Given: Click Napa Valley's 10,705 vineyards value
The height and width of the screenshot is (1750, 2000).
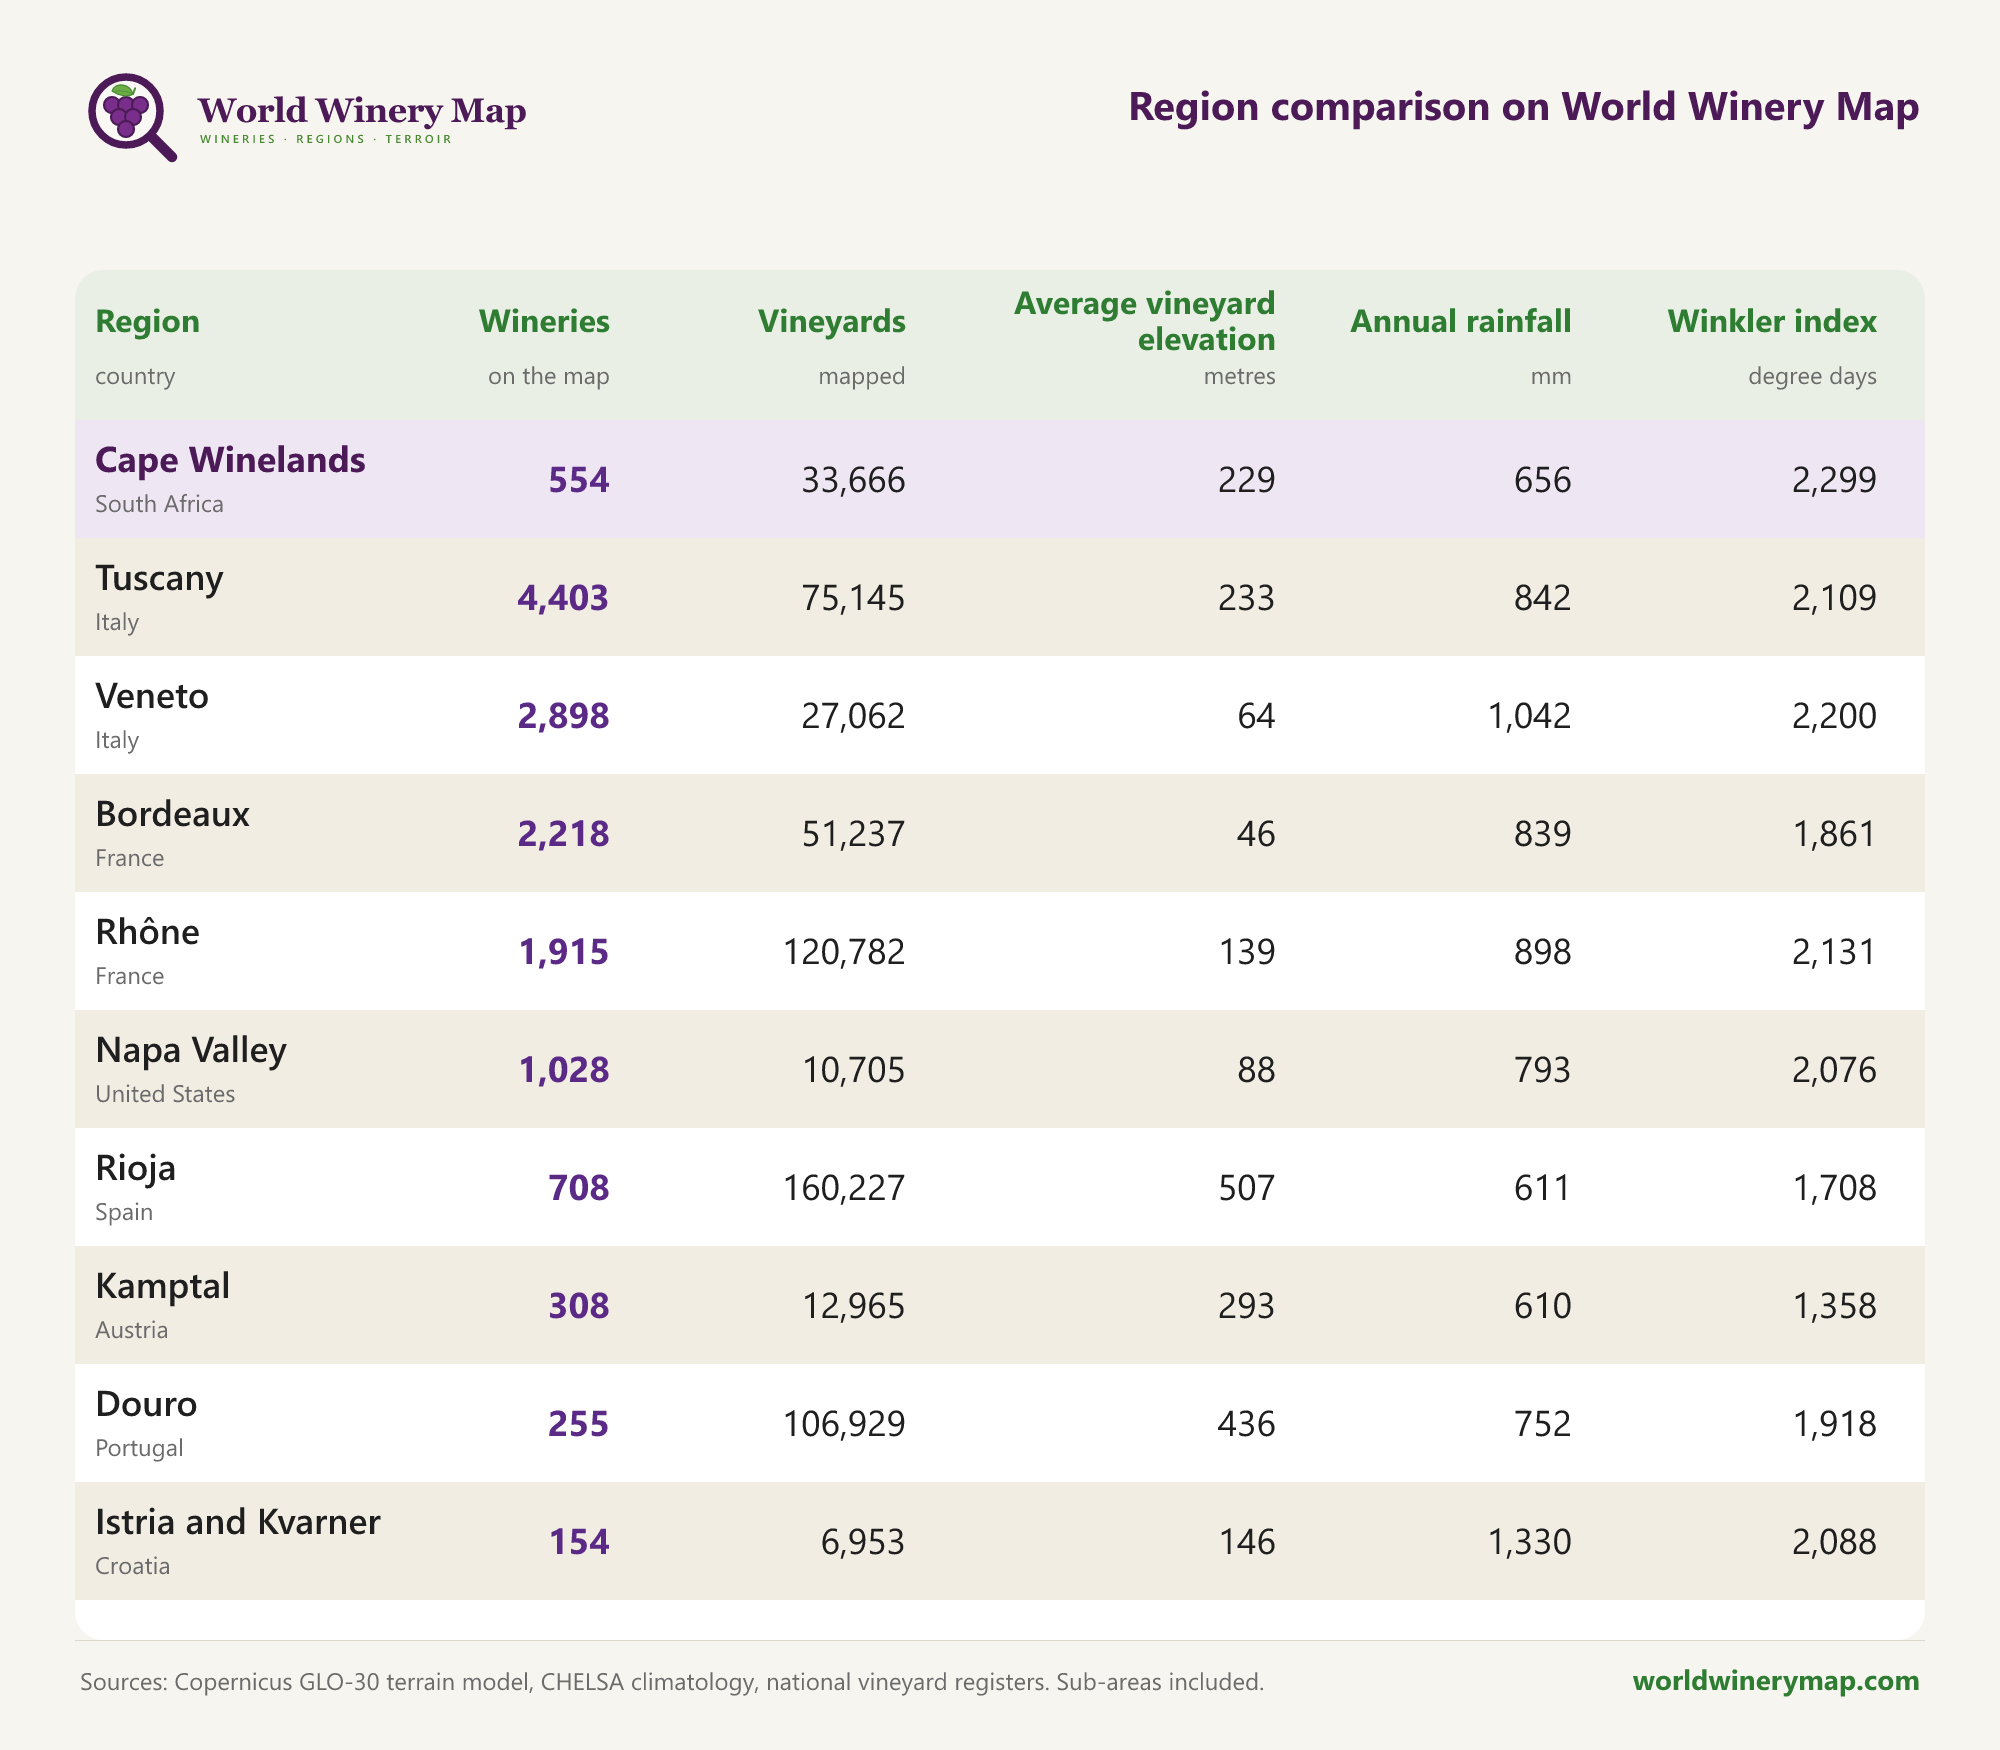Looking at the screenshot, I should (x=853, y=1070).
